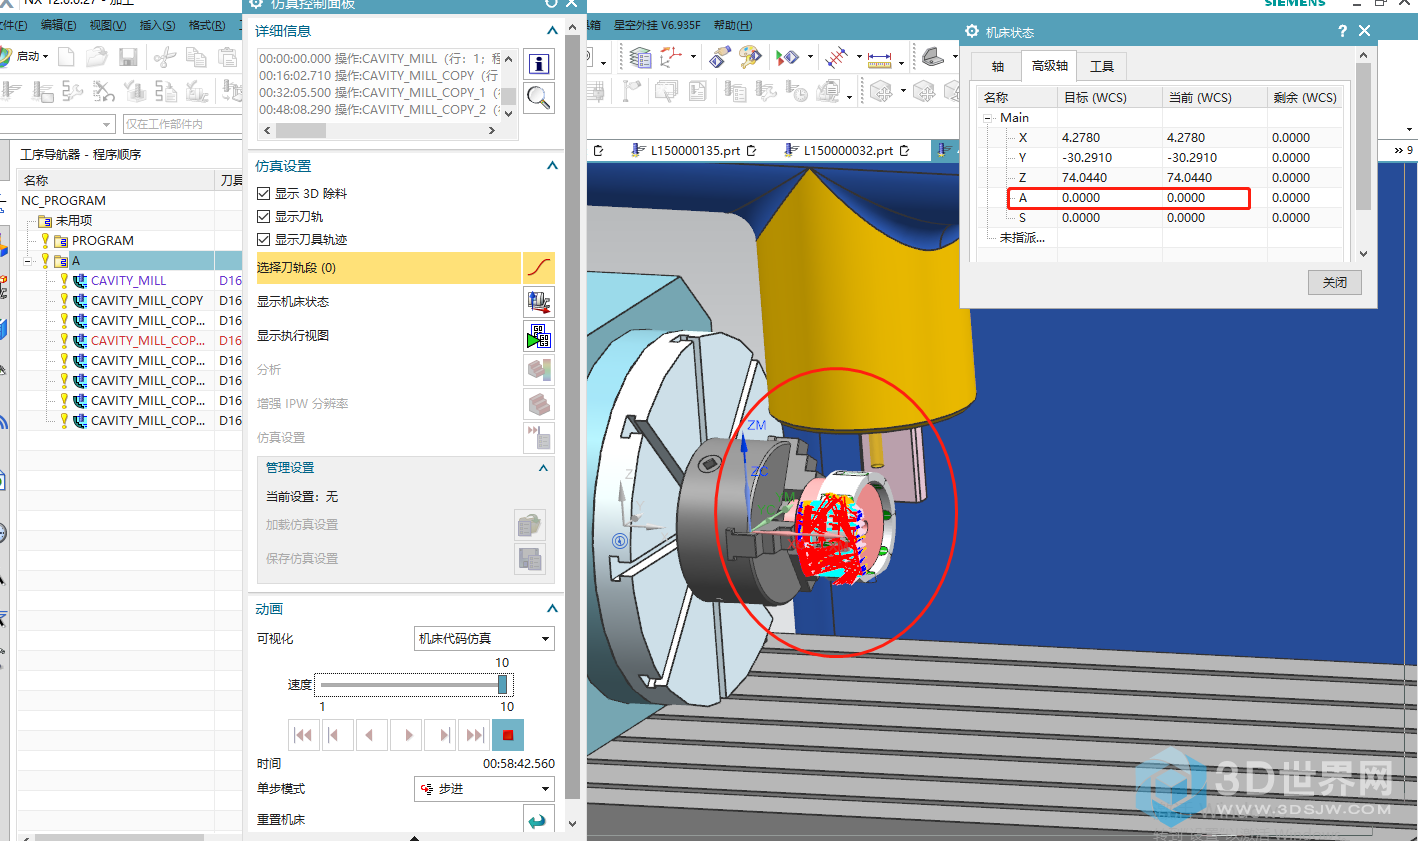Click the stop (red square) playback button
This screenshot has height=841, width=1418.
pyautogui.click(x=508, y=735)
